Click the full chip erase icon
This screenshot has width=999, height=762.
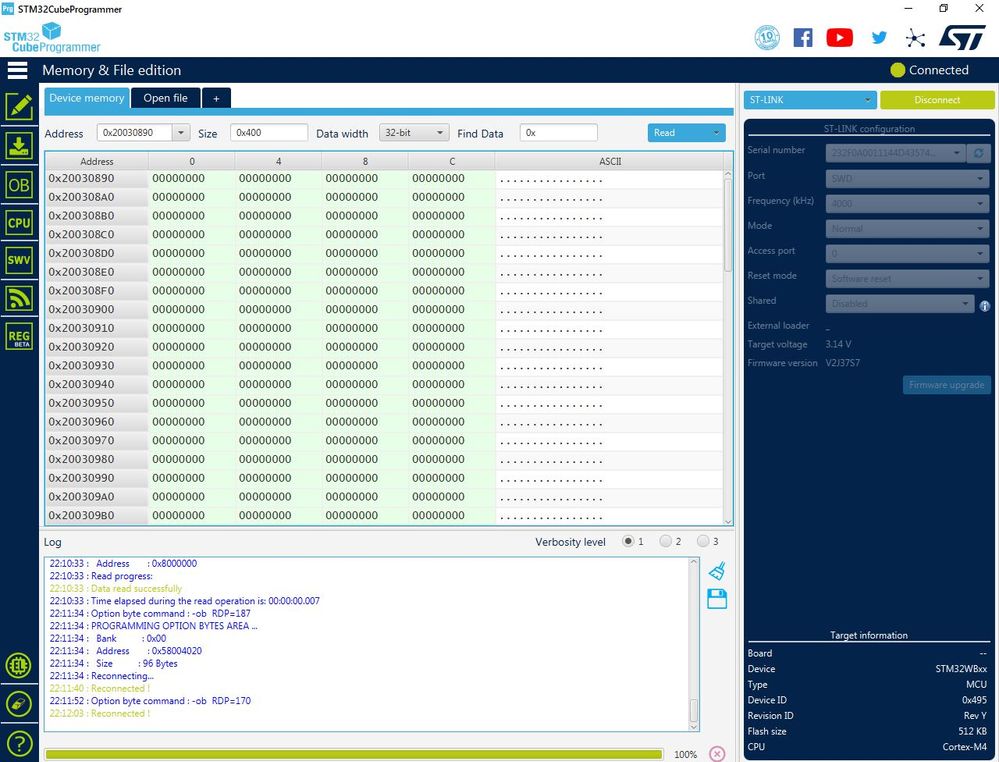click(x=18, y=704)
